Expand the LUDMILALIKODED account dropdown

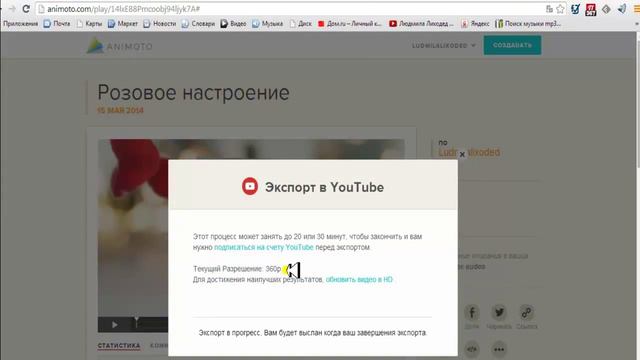[x=444, y=45]
